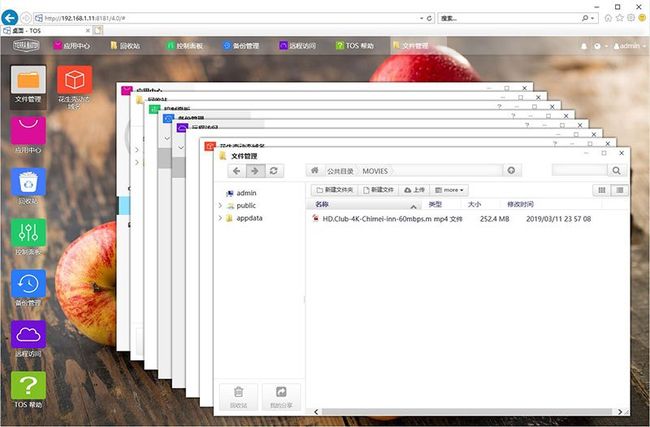Switch to 控制面板 in the TOS taskbar
650x427 pixels.
[184, 46]
